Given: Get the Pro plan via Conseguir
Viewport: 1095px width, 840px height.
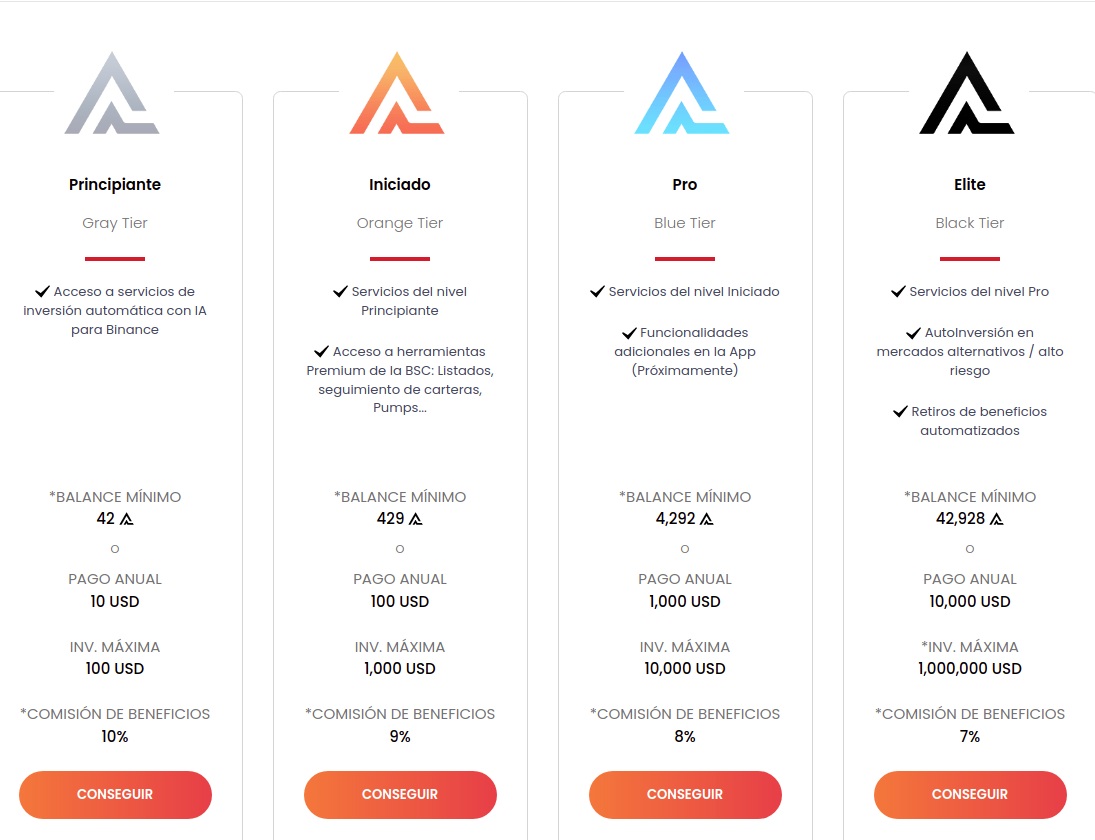Looking at the screenshot, I should click(x=685, y=795).
